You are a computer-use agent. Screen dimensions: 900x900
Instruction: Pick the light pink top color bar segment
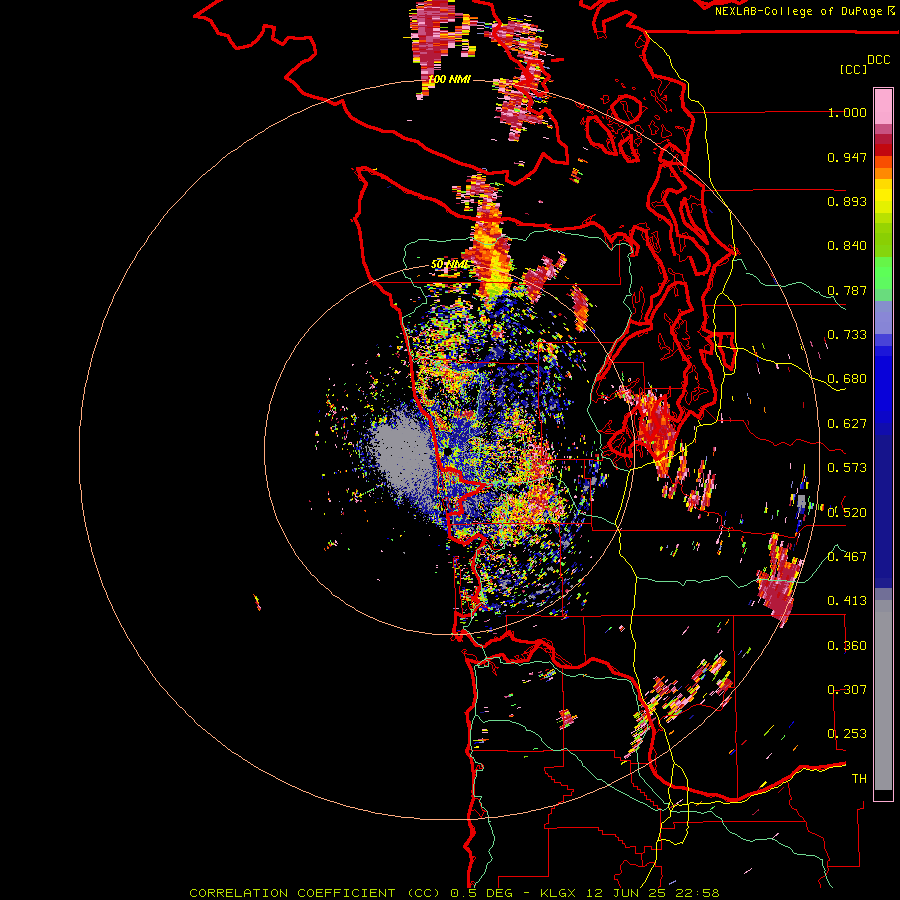tap(883, 107)
